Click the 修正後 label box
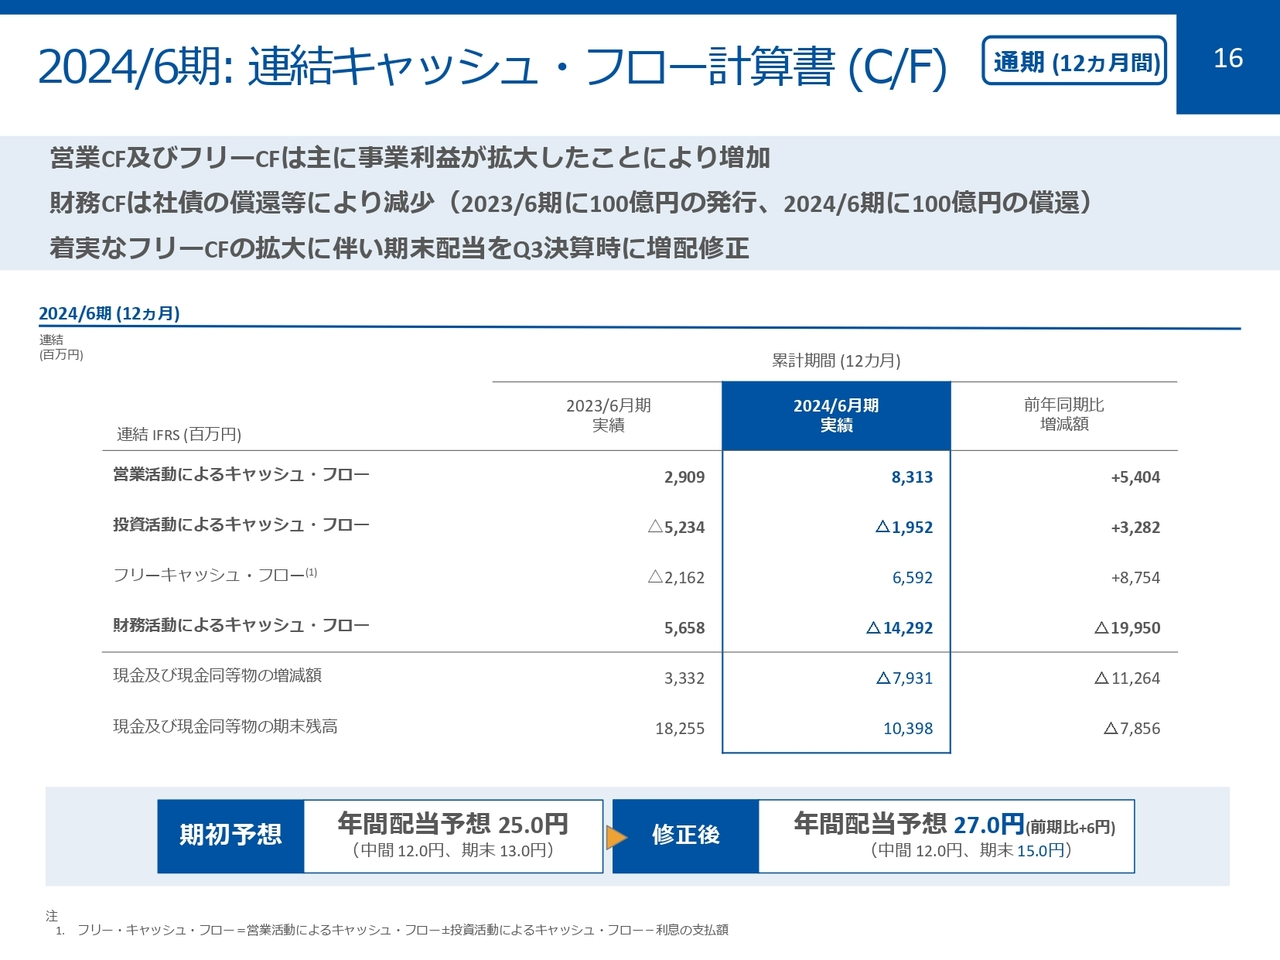 pyautogui.click(x=686, y=836)
